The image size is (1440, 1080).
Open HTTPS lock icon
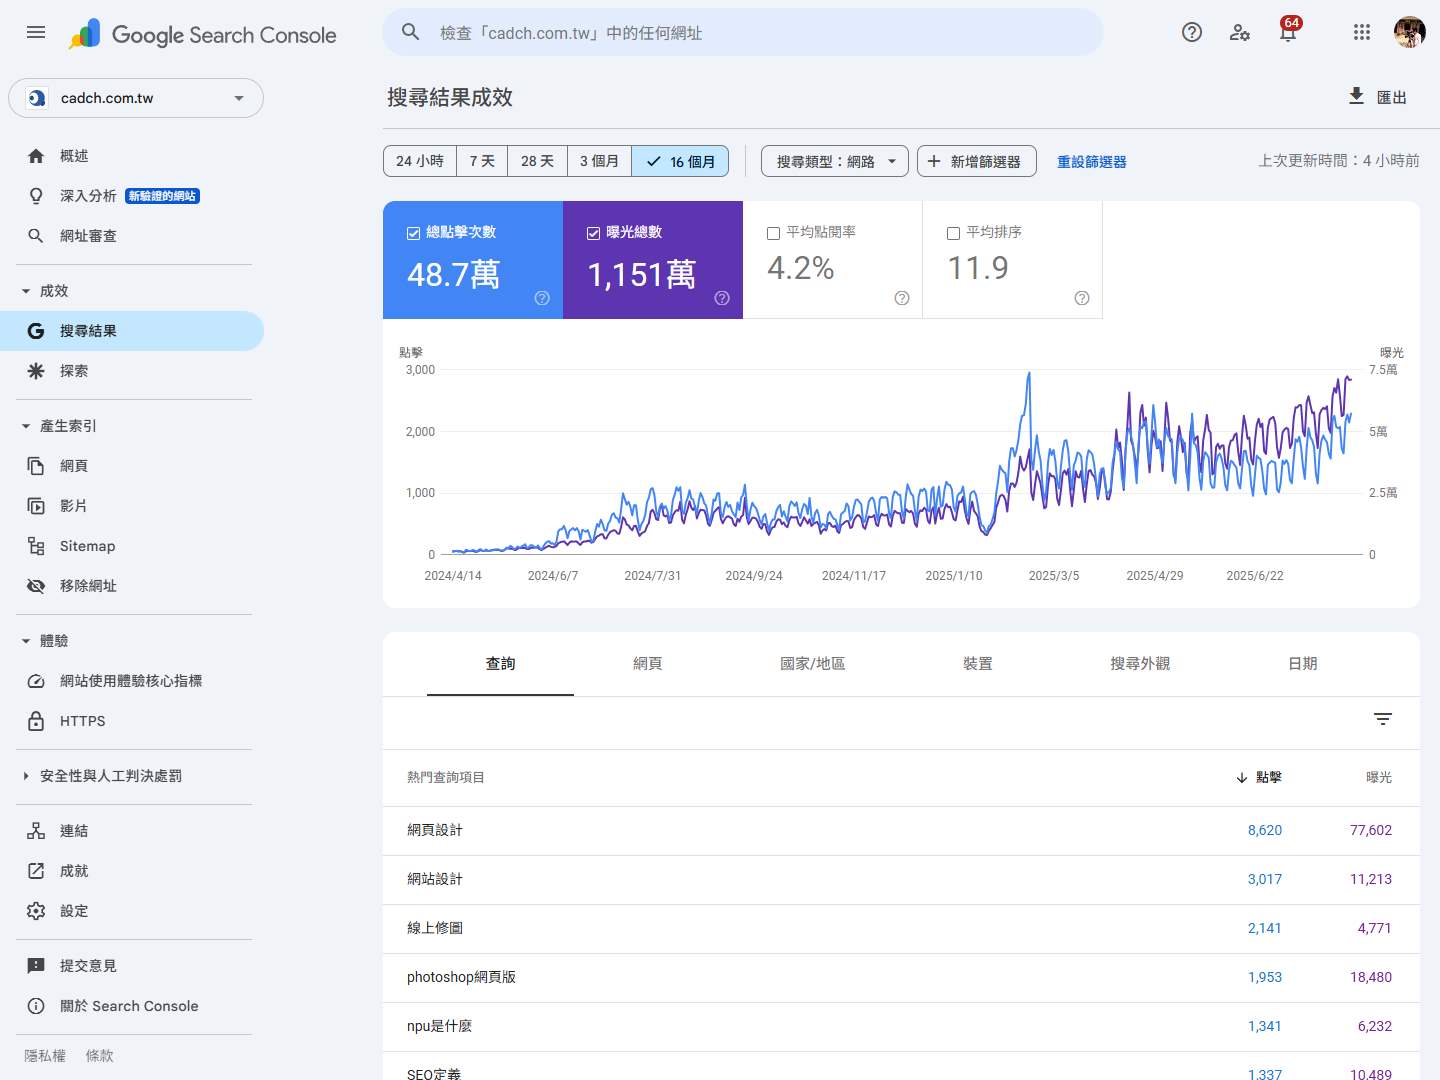point(36,721)
